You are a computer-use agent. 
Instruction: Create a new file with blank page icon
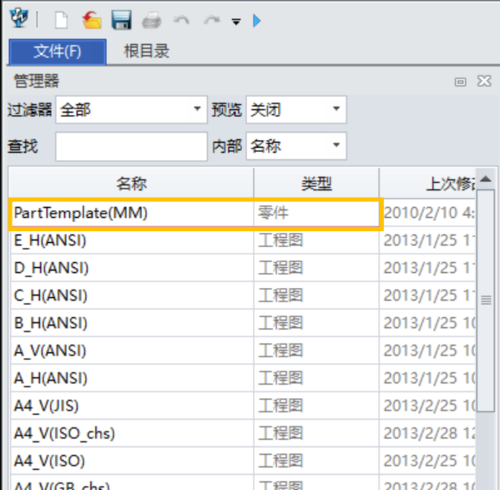pyautogui.click(x=62, y=20)
